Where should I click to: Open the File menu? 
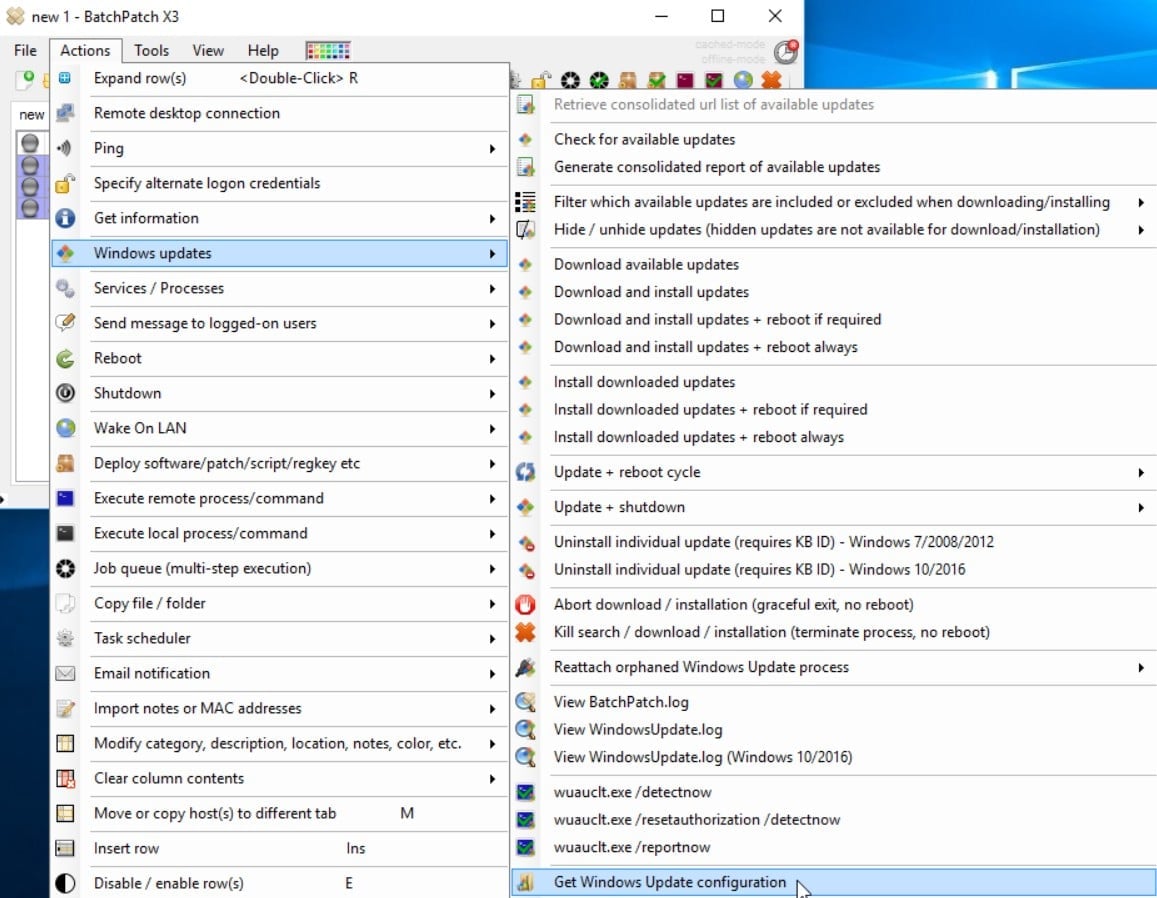click(25, 50)
